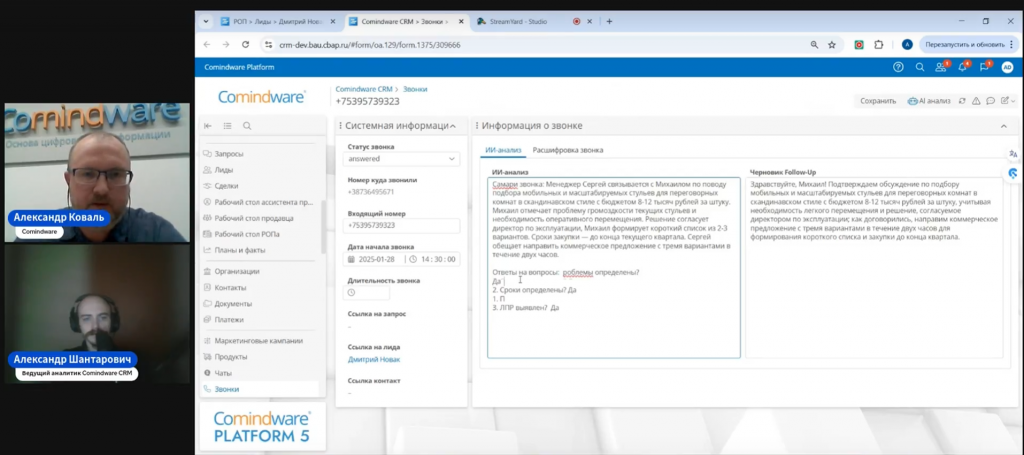Bookmark this page with the star icon
The height and width of the screenshot is (455, 1024).
pos(832,44)
